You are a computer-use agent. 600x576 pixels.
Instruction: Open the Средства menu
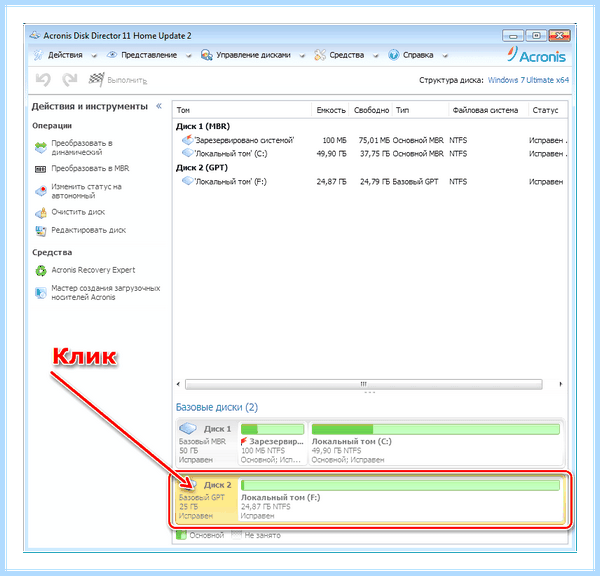[x=347, y=55]
